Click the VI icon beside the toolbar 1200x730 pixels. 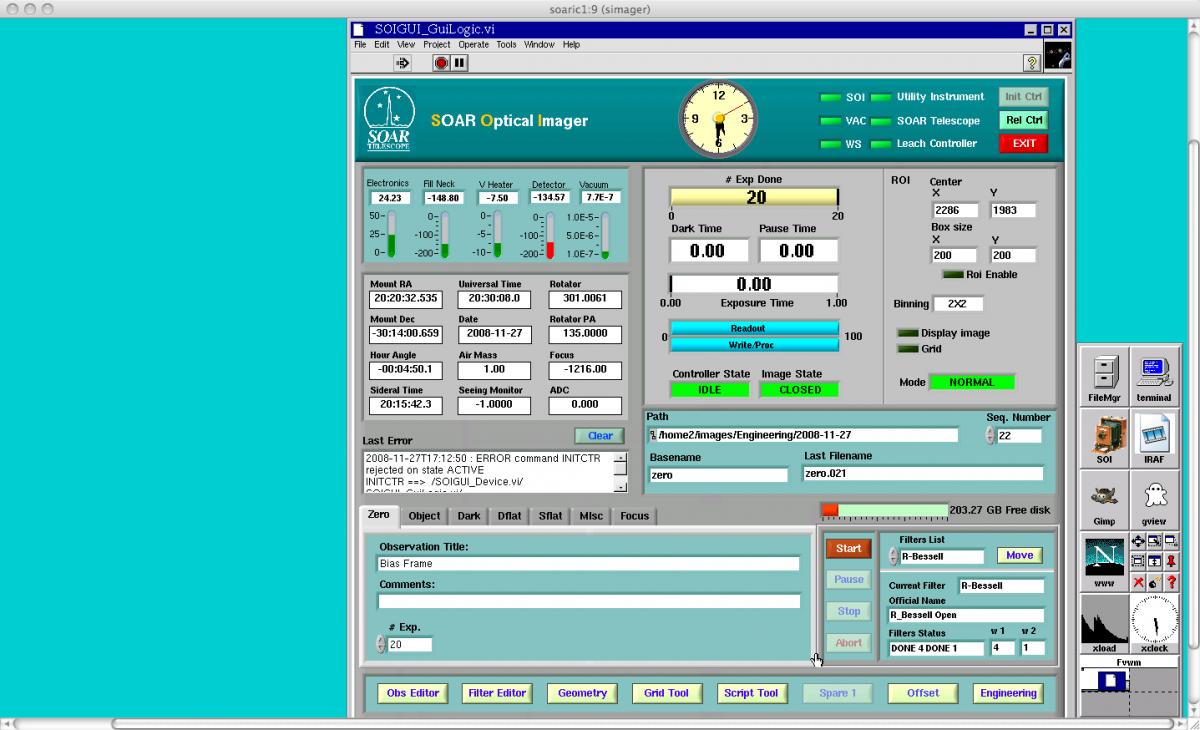tap(1058, 55)
